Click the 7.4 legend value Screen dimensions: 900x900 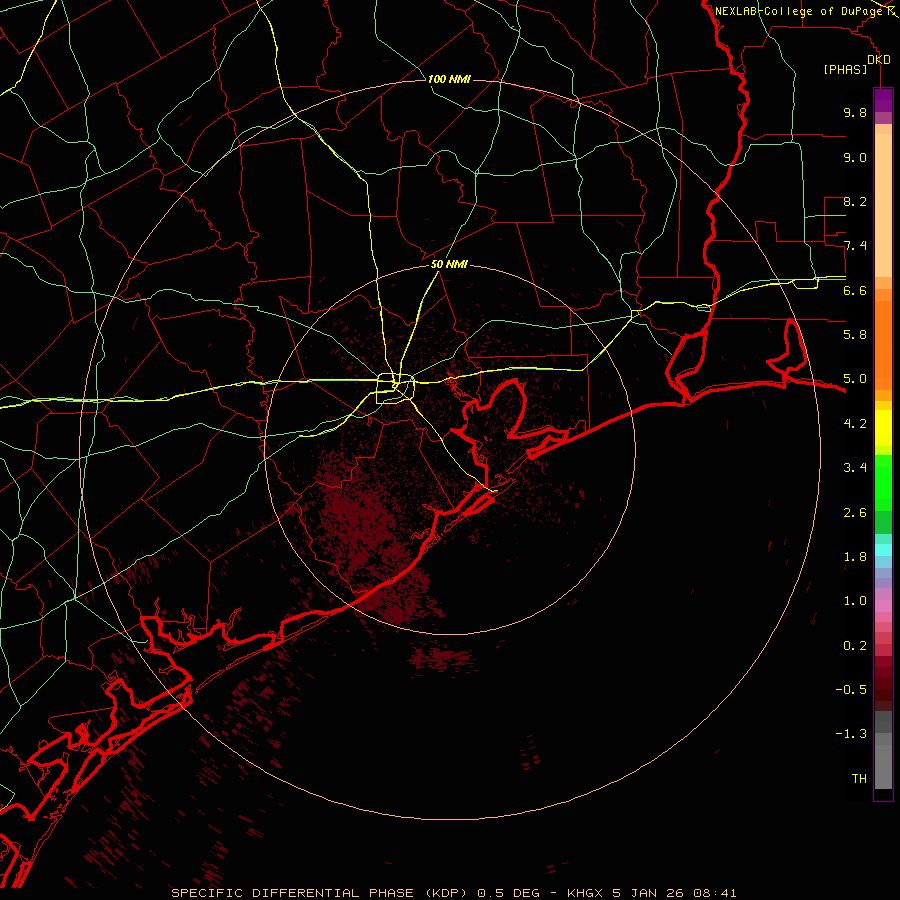855,246
